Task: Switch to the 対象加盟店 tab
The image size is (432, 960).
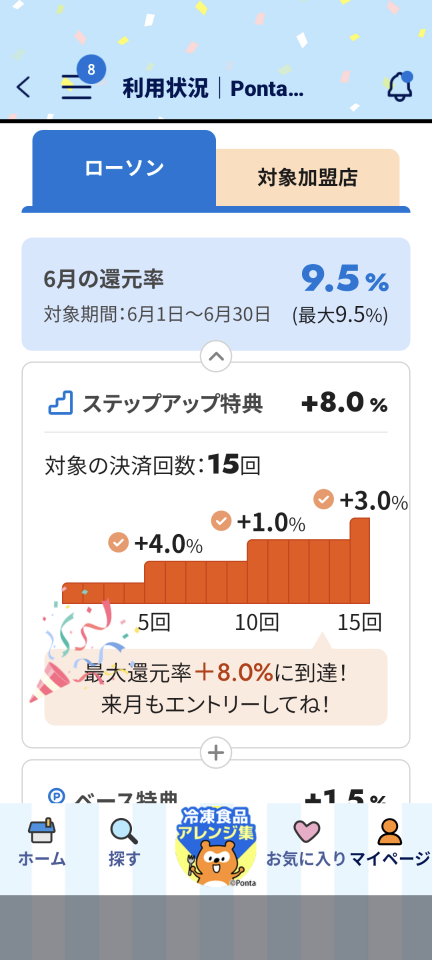Action: point(308,178)
